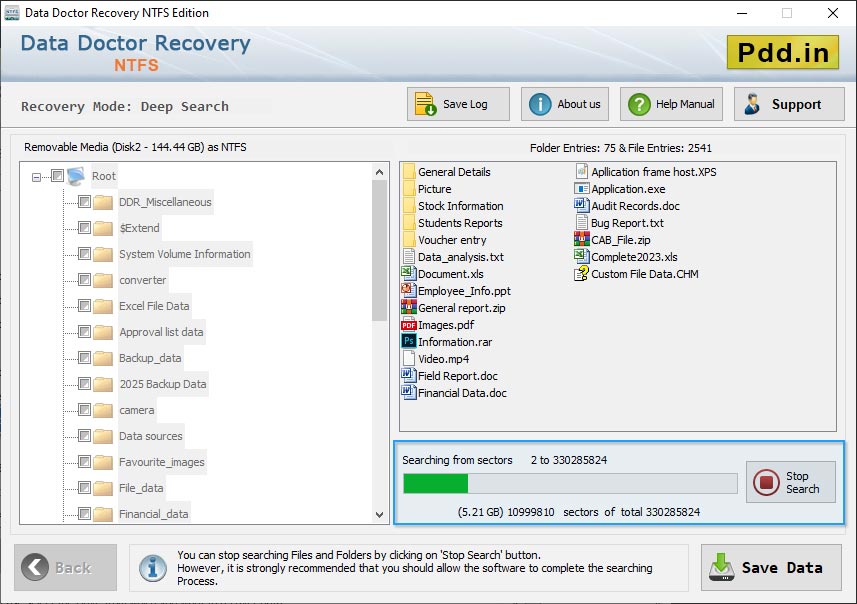Open the Help Manual
Screen dimensions: 857x604
pos(671,104)
